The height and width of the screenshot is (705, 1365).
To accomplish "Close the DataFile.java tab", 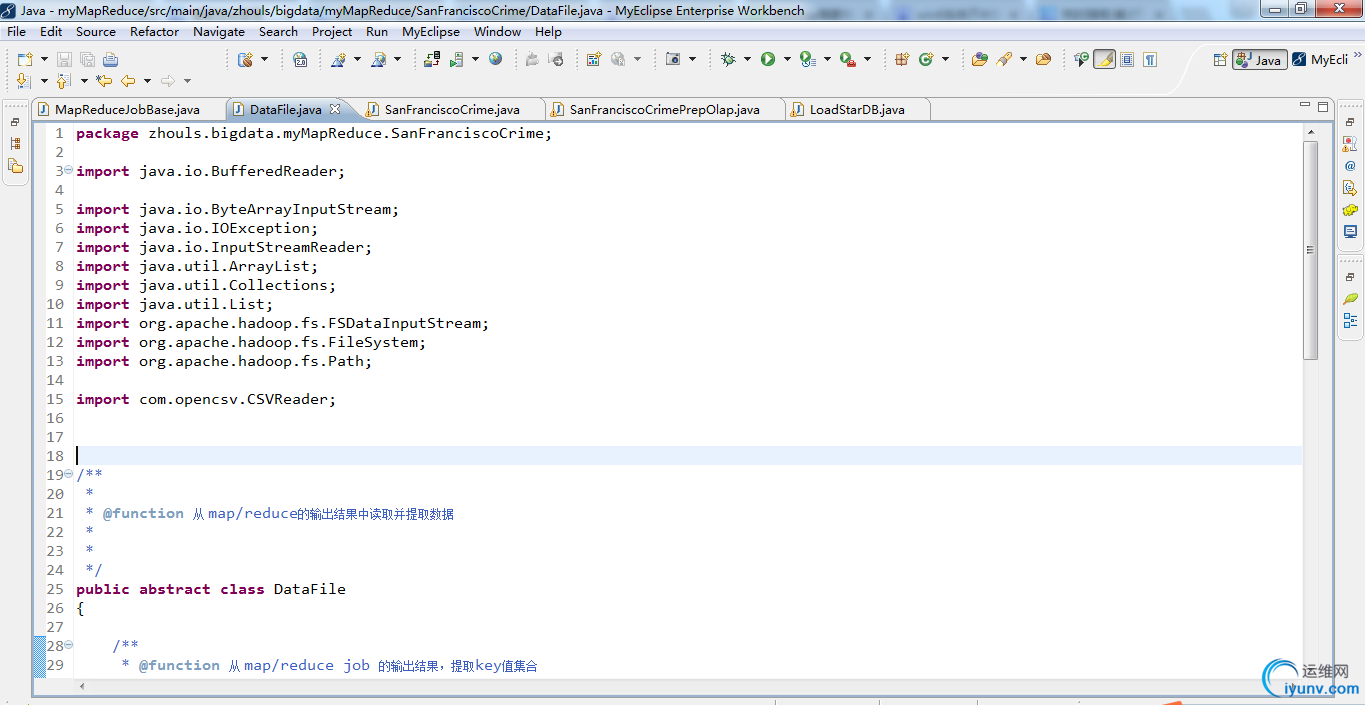I will [x=336, y=109].
